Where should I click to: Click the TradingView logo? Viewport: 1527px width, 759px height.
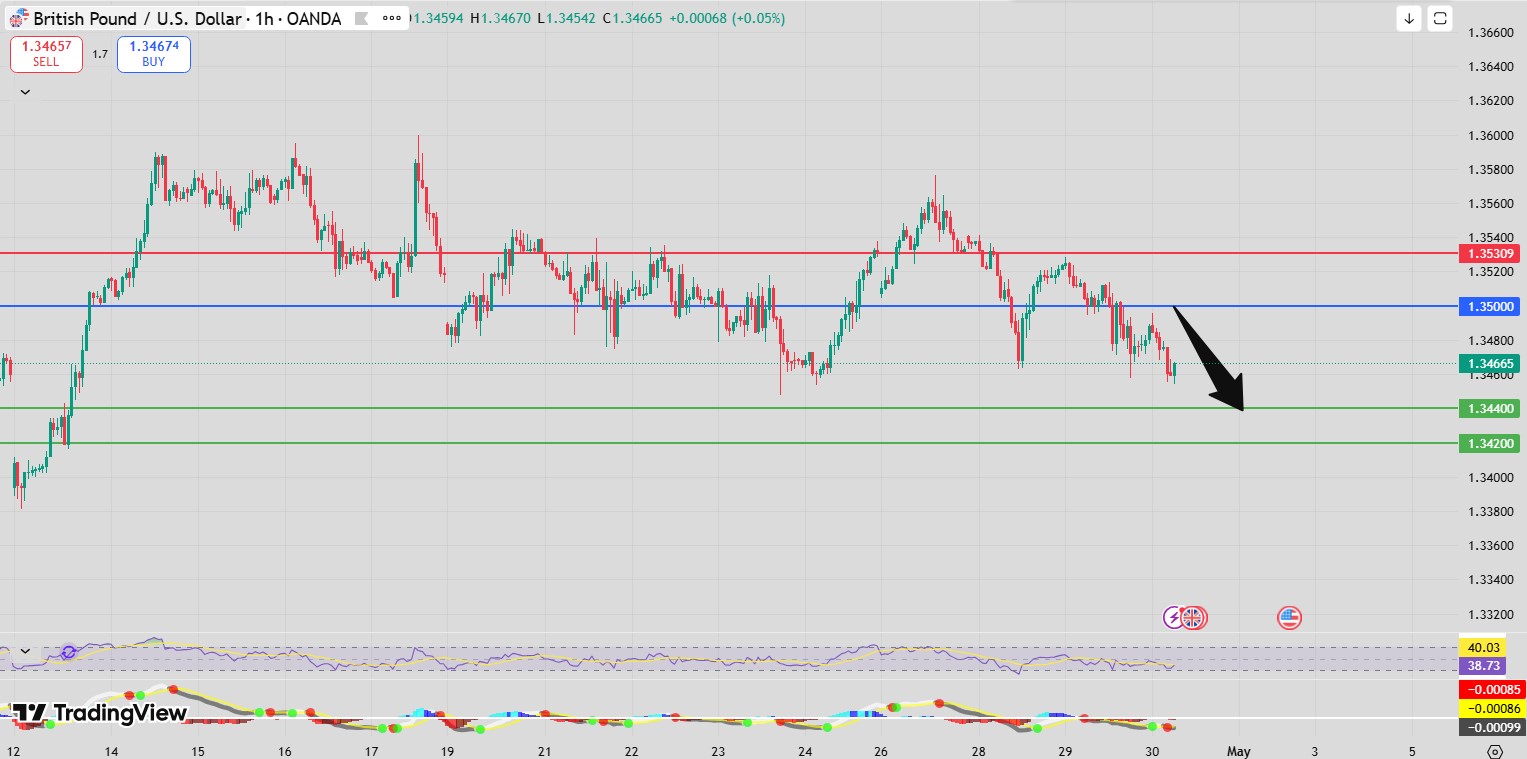click(100, 713)
